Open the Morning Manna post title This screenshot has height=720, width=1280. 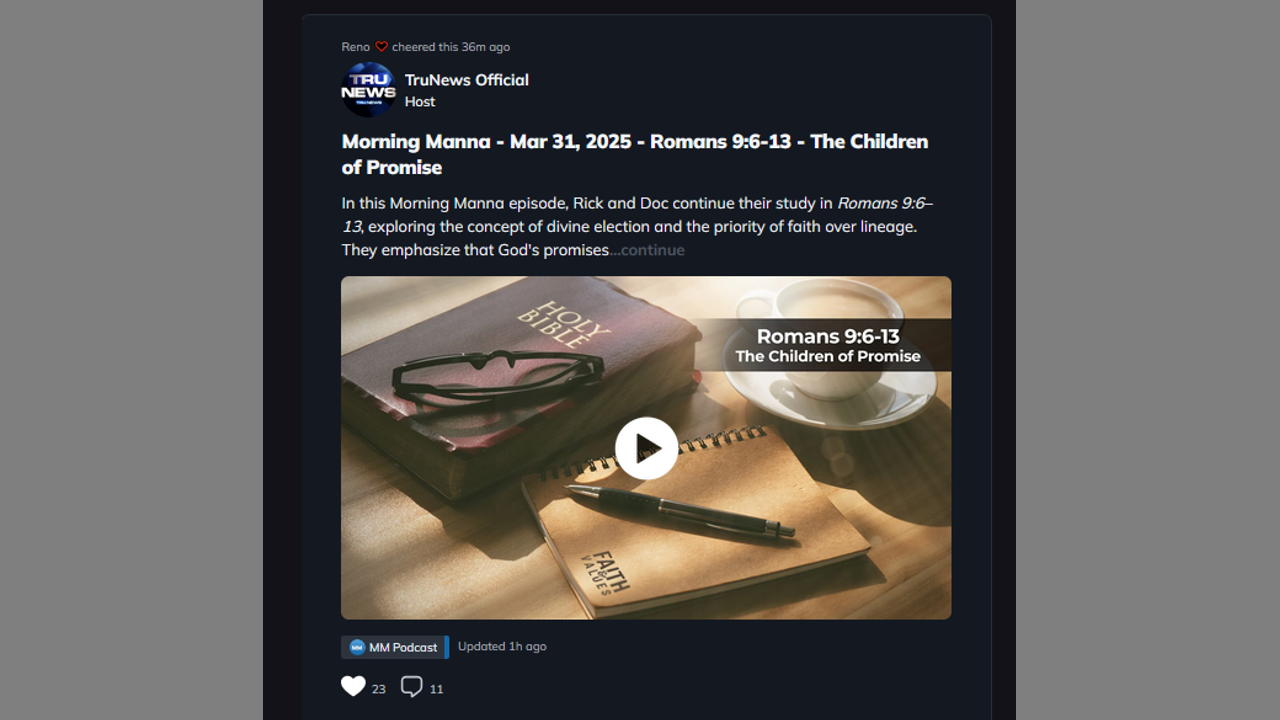pyautogui.click(x=635, y=154)
